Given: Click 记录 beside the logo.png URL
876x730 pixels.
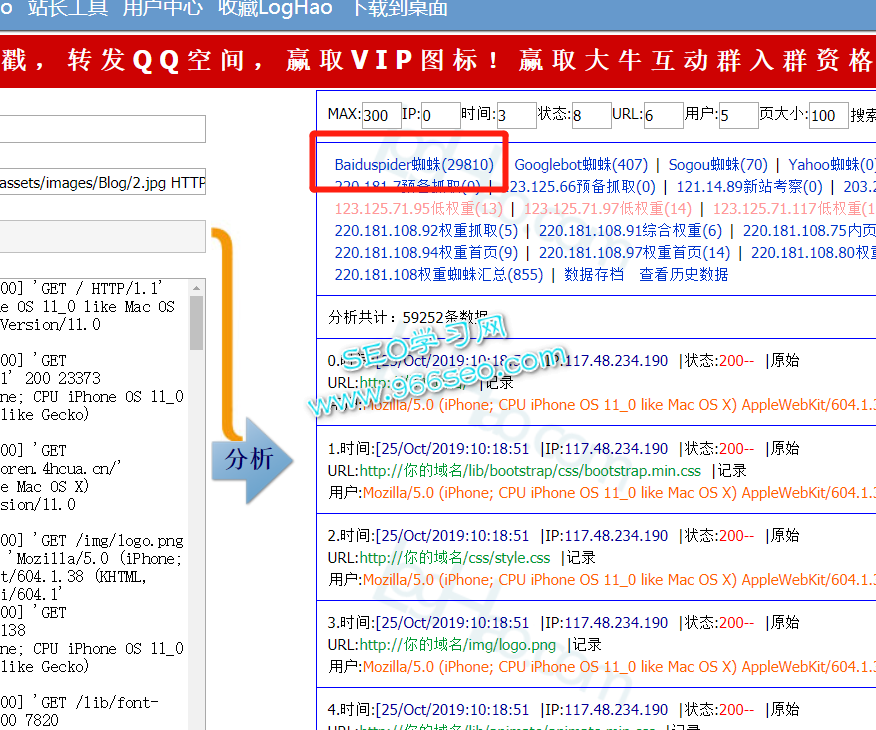Looking at the screenshot, I should 587,645.
